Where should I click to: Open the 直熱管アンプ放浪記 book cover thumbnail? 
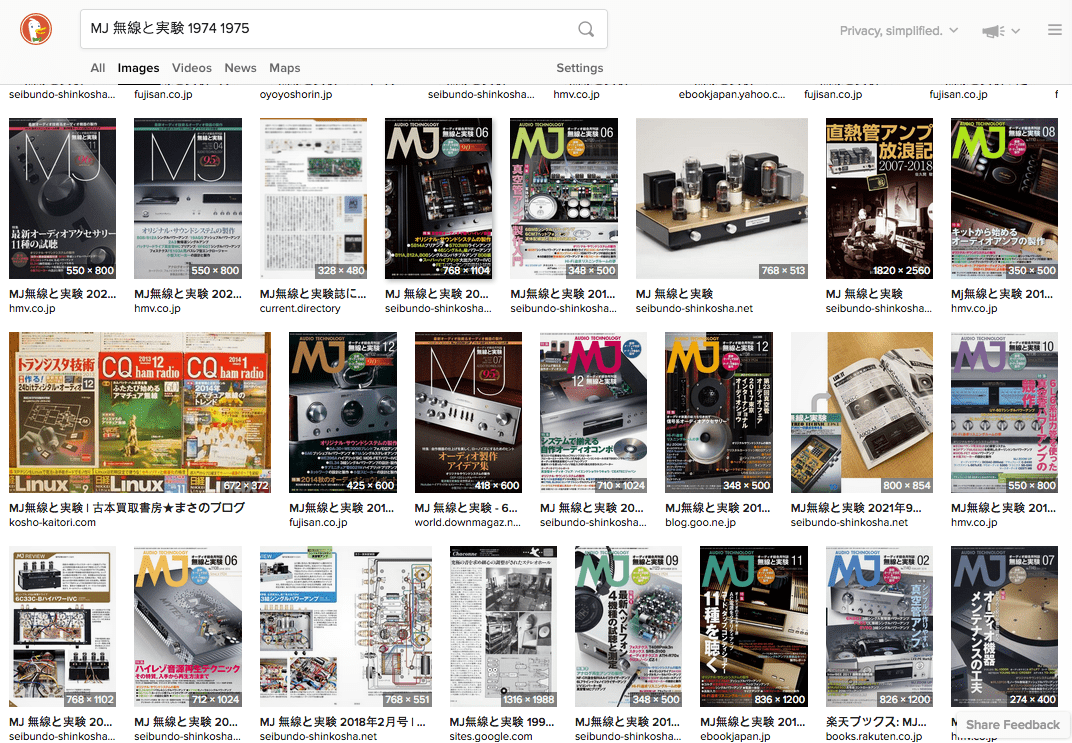[879, 198]
